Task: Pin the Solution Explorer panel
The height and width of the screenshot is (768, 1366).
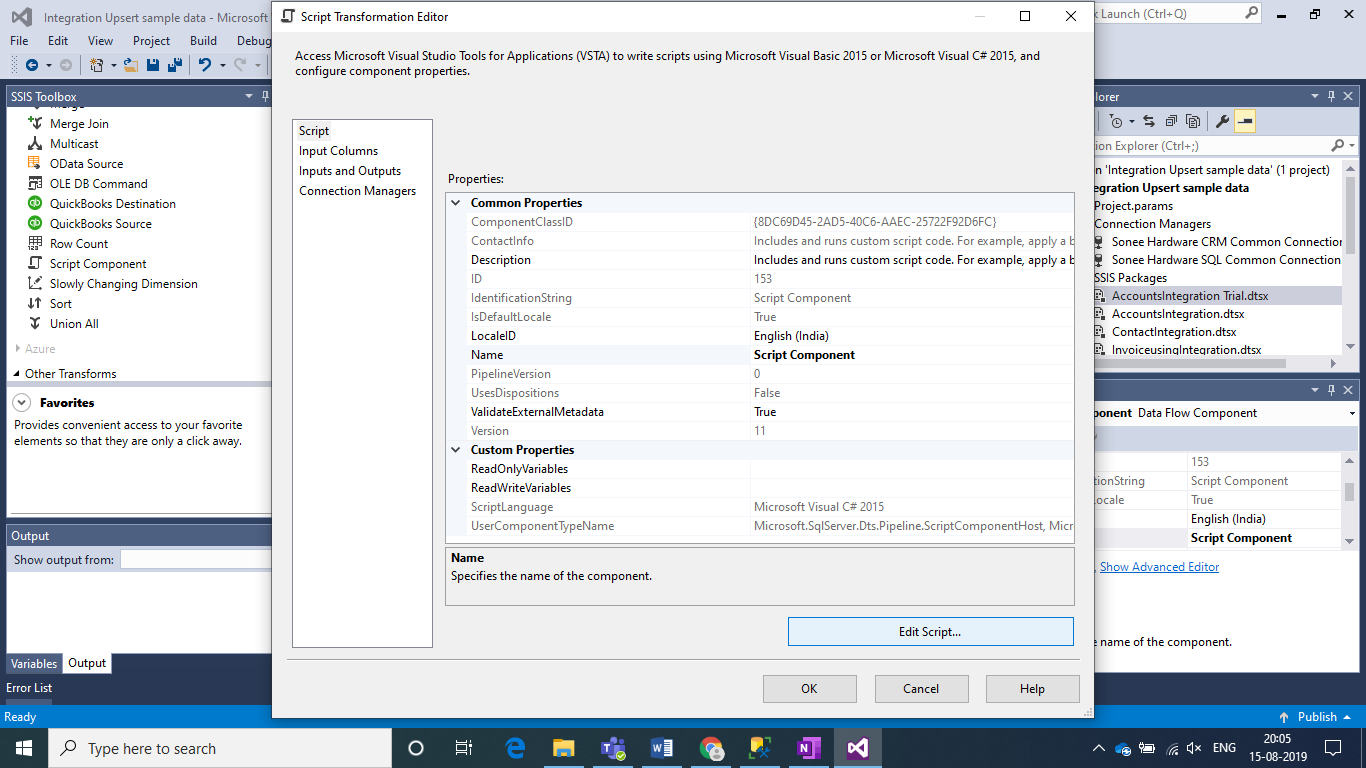Action: point(1330,96)
